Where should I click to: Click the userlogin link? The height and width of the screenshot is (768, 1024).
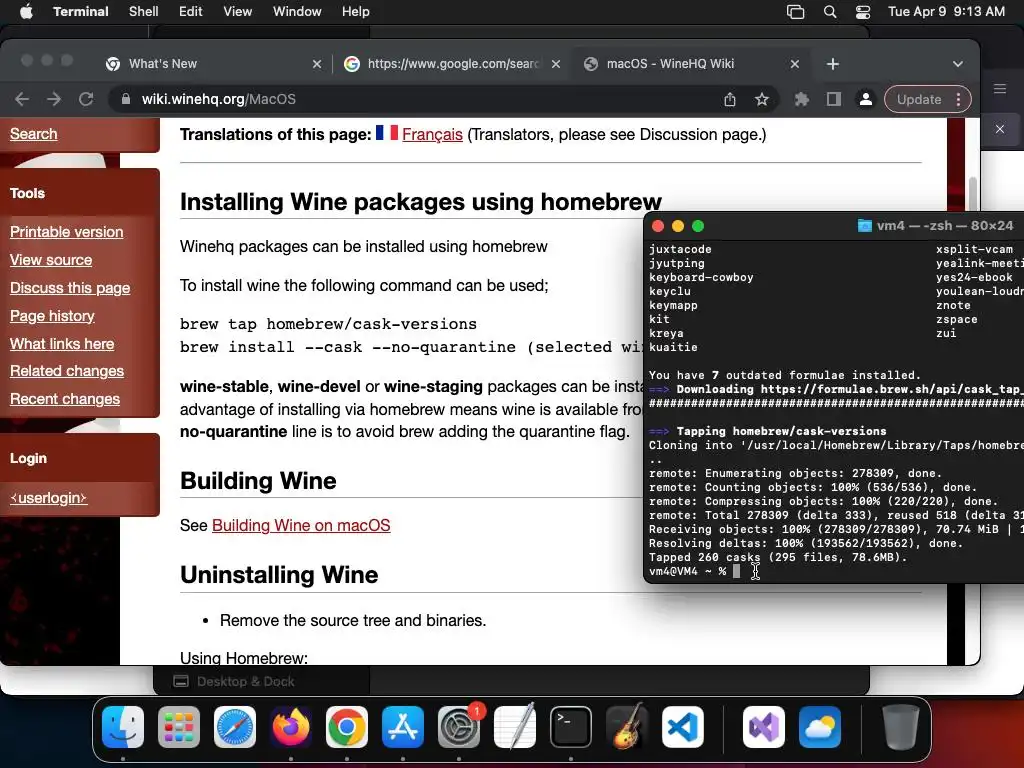tap(48, 498)
